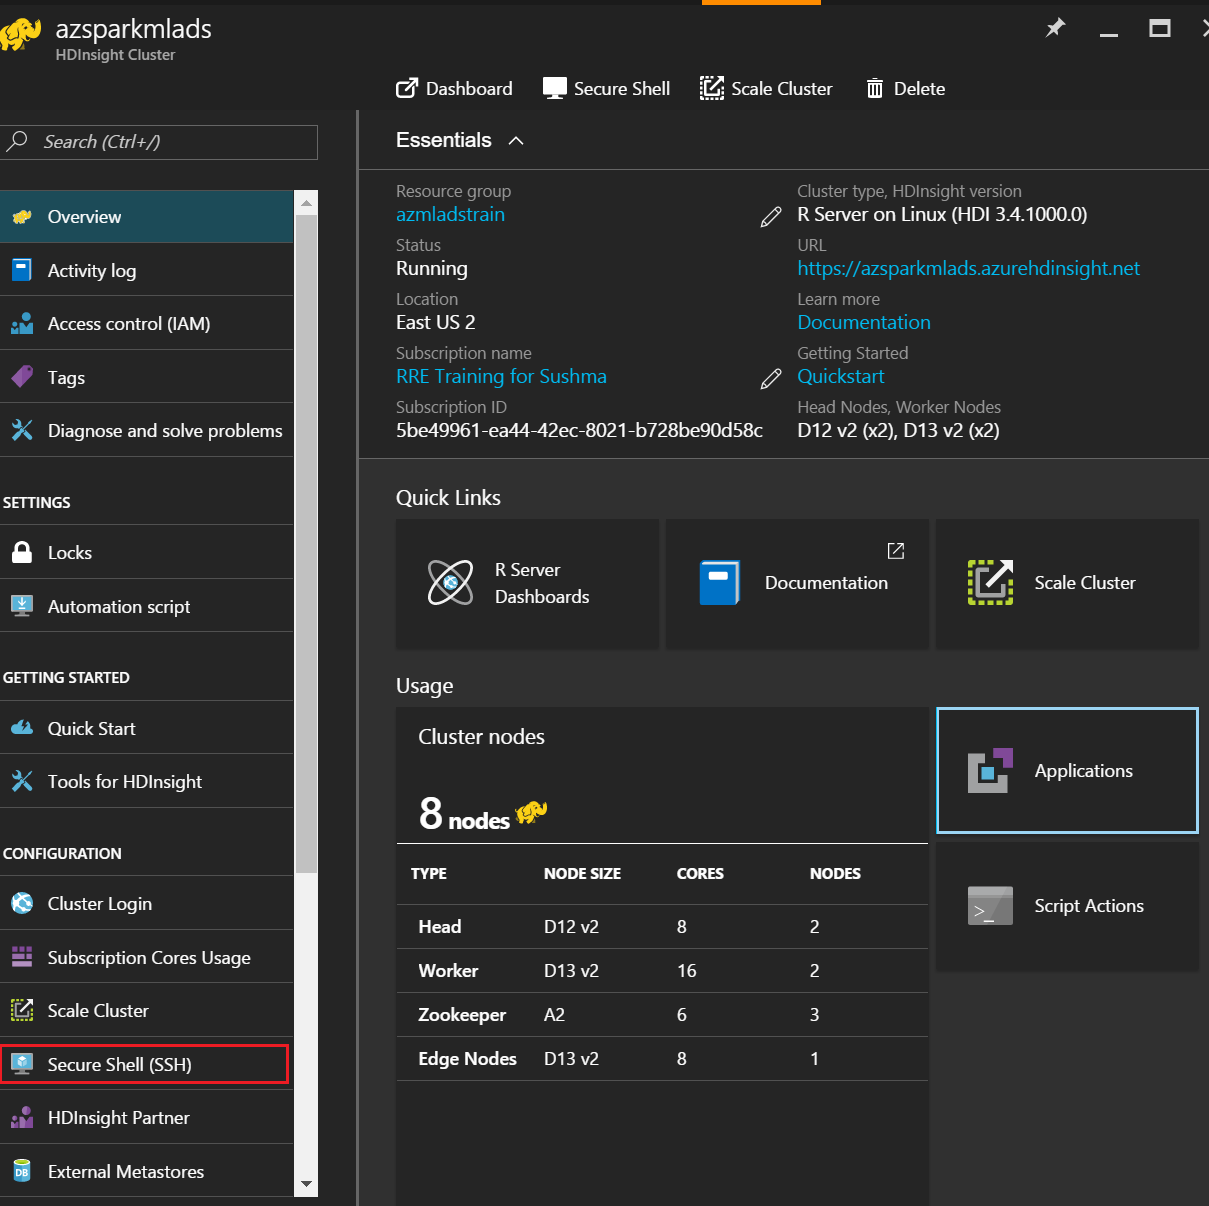This screenshot has height=1206, width=1209.
Task: Click the sidebar scrollbar up arrow
Action: pyautogui.click(x=306, y=203)
